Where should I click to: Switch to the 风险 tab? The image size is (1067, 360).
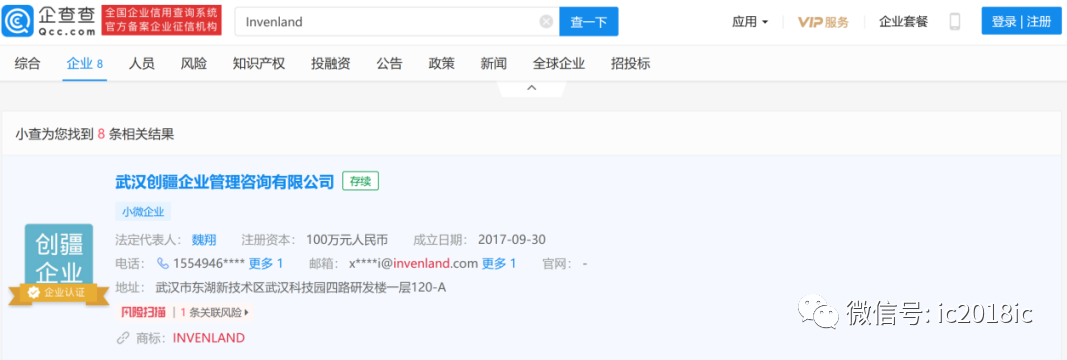pos(194,64)
